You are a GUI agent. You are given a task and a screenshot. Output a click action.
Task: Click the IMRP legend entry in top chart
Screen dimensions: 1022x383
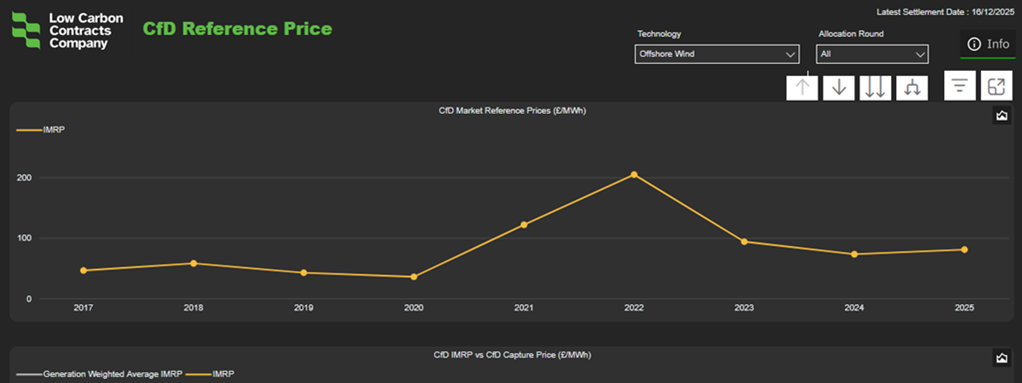[x=40, y=130]
